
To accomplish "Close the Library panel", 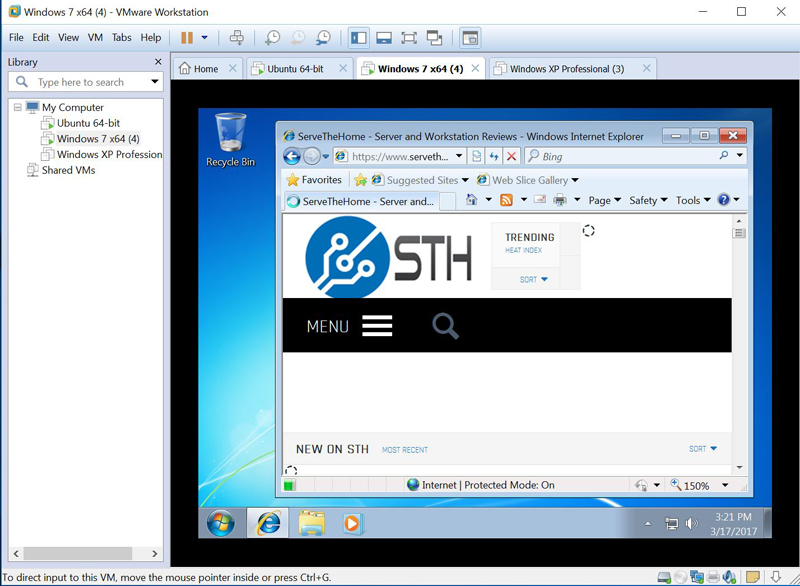I will 158,62.
